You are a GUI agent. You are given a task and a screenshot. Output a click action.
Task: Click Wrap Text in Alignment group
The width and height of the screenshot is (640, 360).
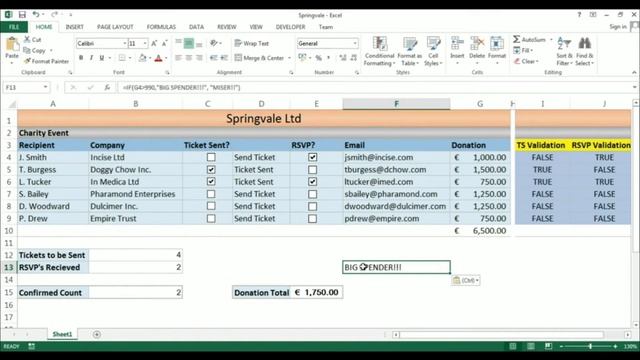click(252, 43)
